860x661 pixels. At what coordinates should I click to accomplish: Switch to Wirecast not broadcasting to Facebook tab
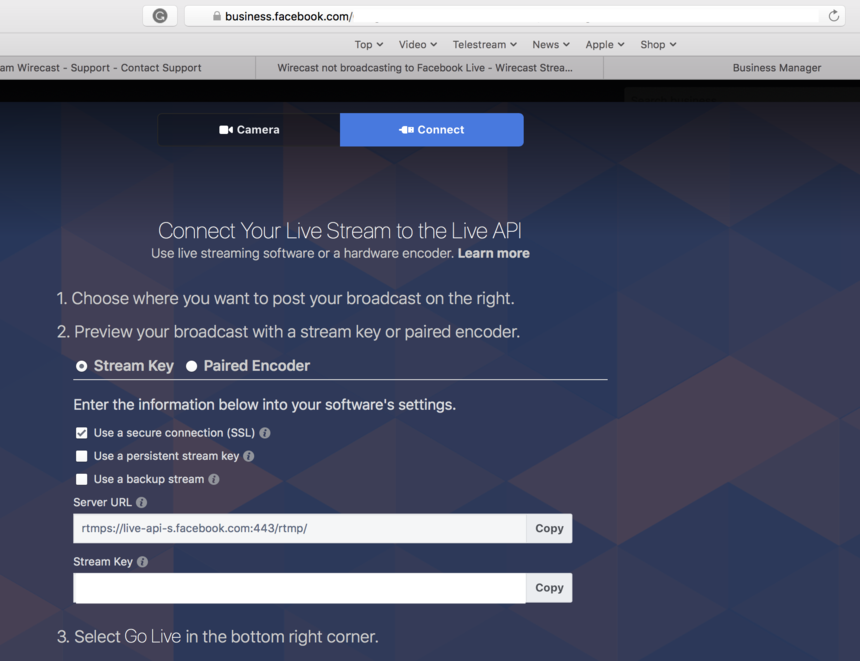429,68
